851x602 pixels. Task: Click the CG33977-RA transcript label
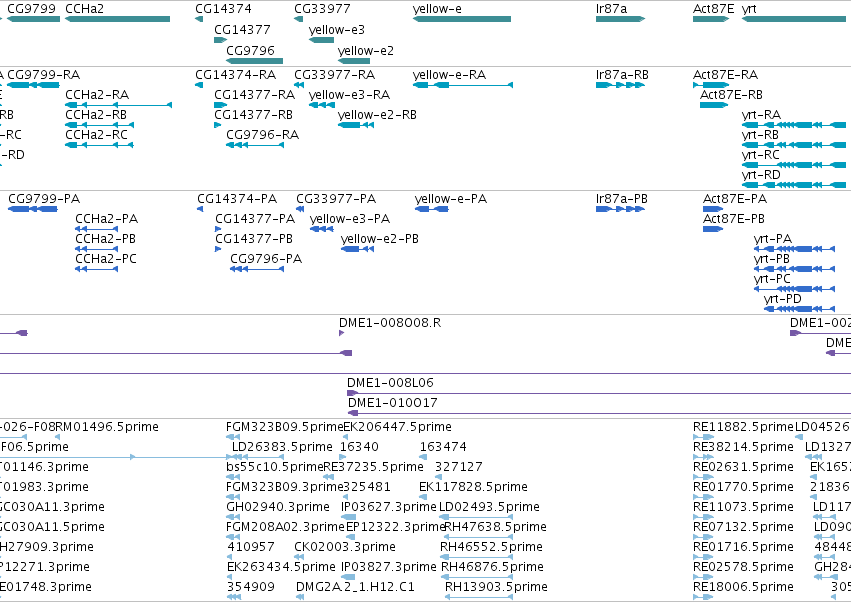(334, 74)
